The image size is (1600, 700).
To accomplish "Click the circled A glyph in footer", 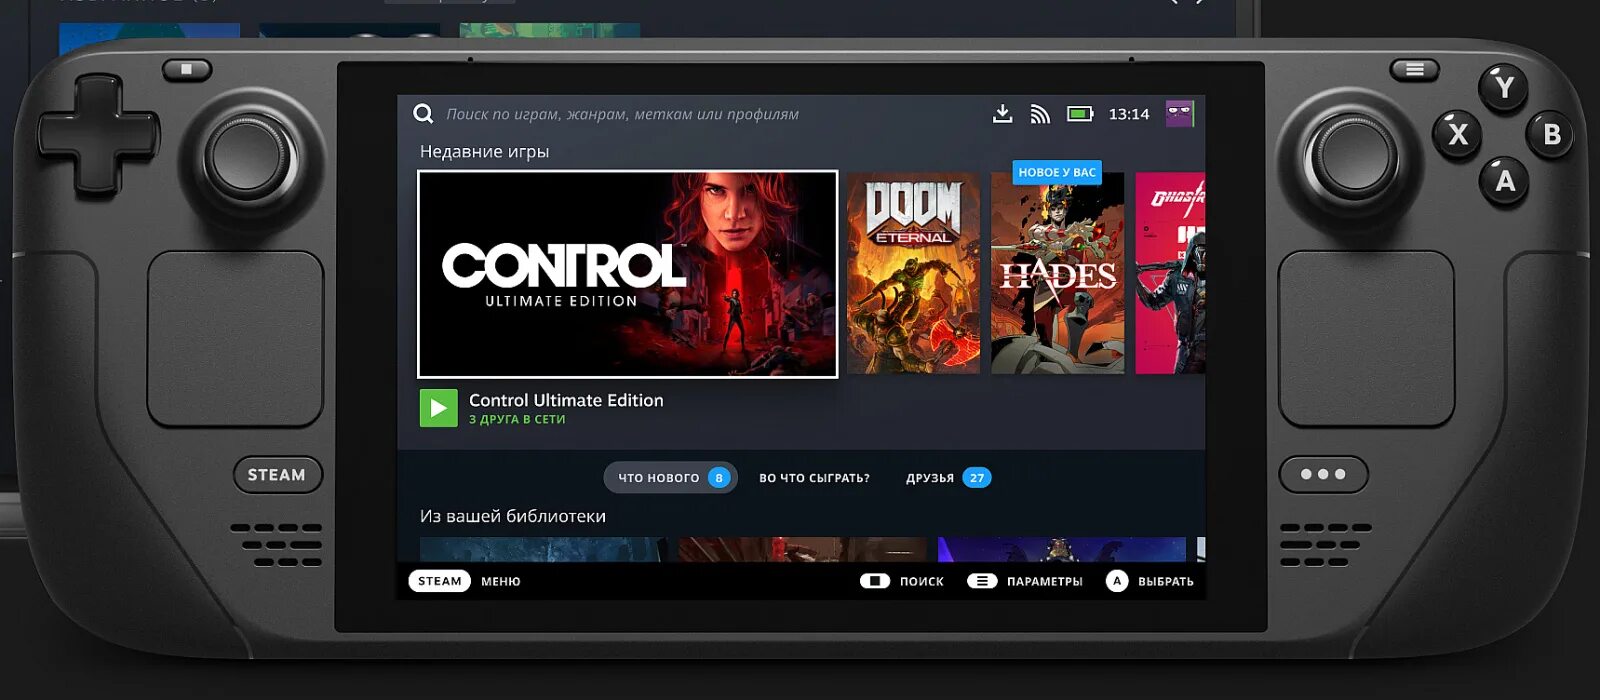I will pos(1117,581).
